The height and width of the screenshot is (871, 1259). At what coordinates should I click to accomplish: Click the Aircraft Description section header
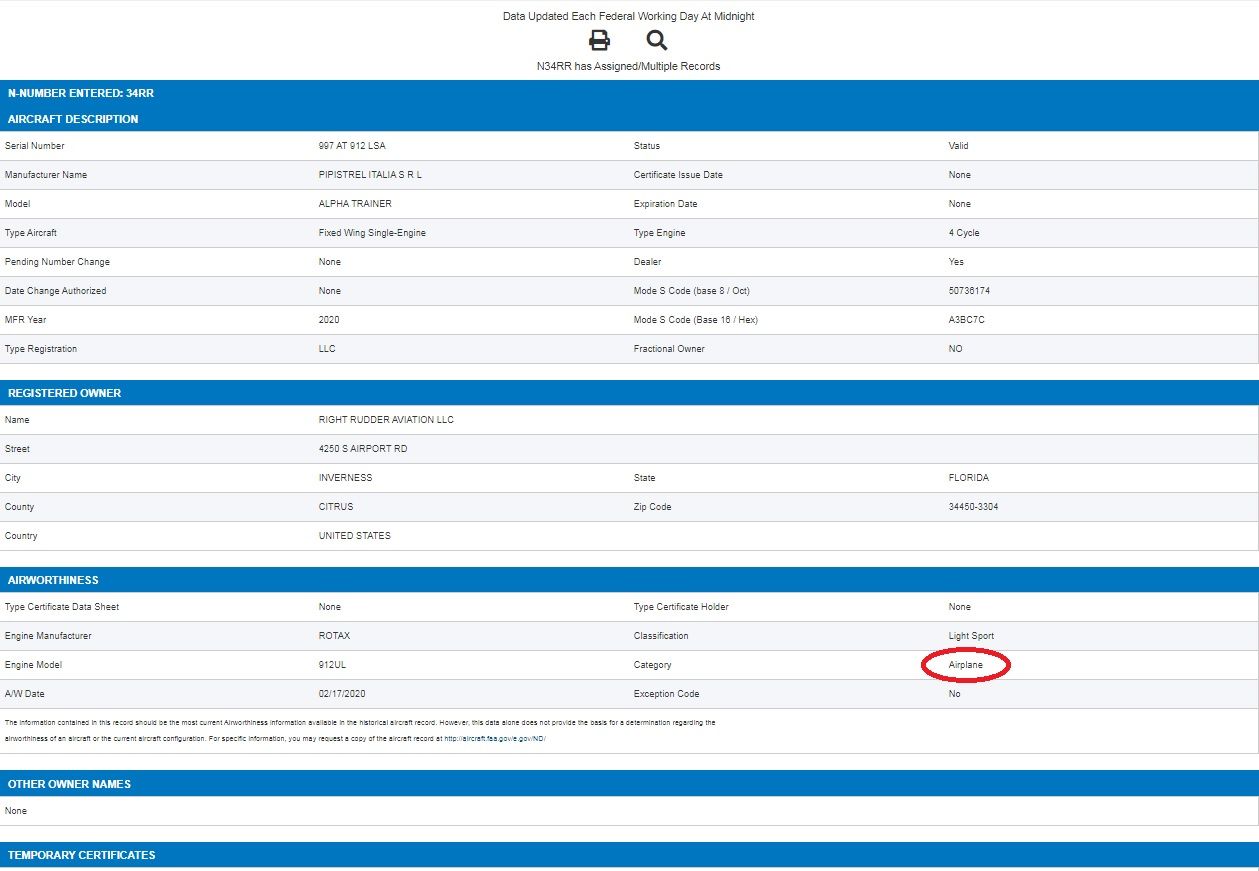click(73, 119)
